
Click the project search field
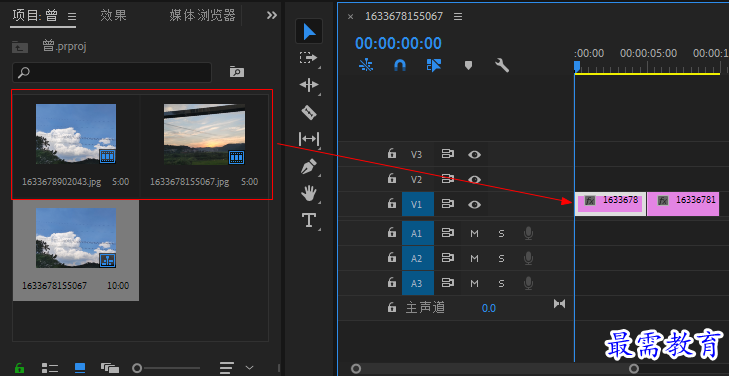tap(112, 73)
